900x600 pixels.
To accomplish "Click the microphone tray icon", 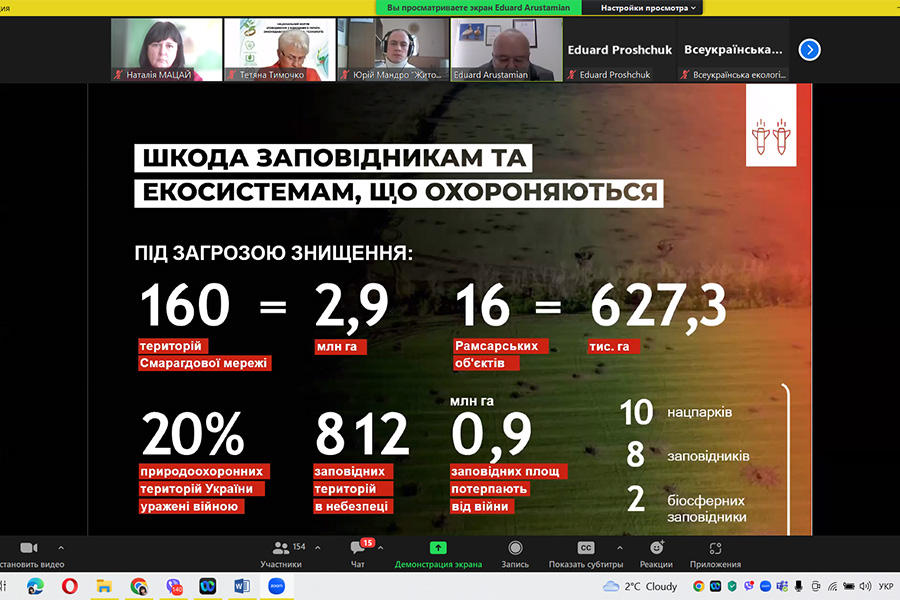I will 798,586.
